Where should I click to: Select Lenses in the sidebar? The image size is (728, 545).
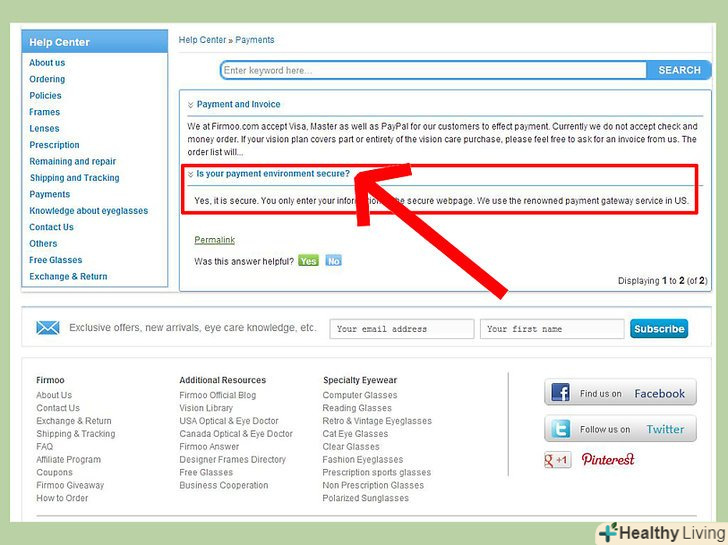tap(44, 129)
